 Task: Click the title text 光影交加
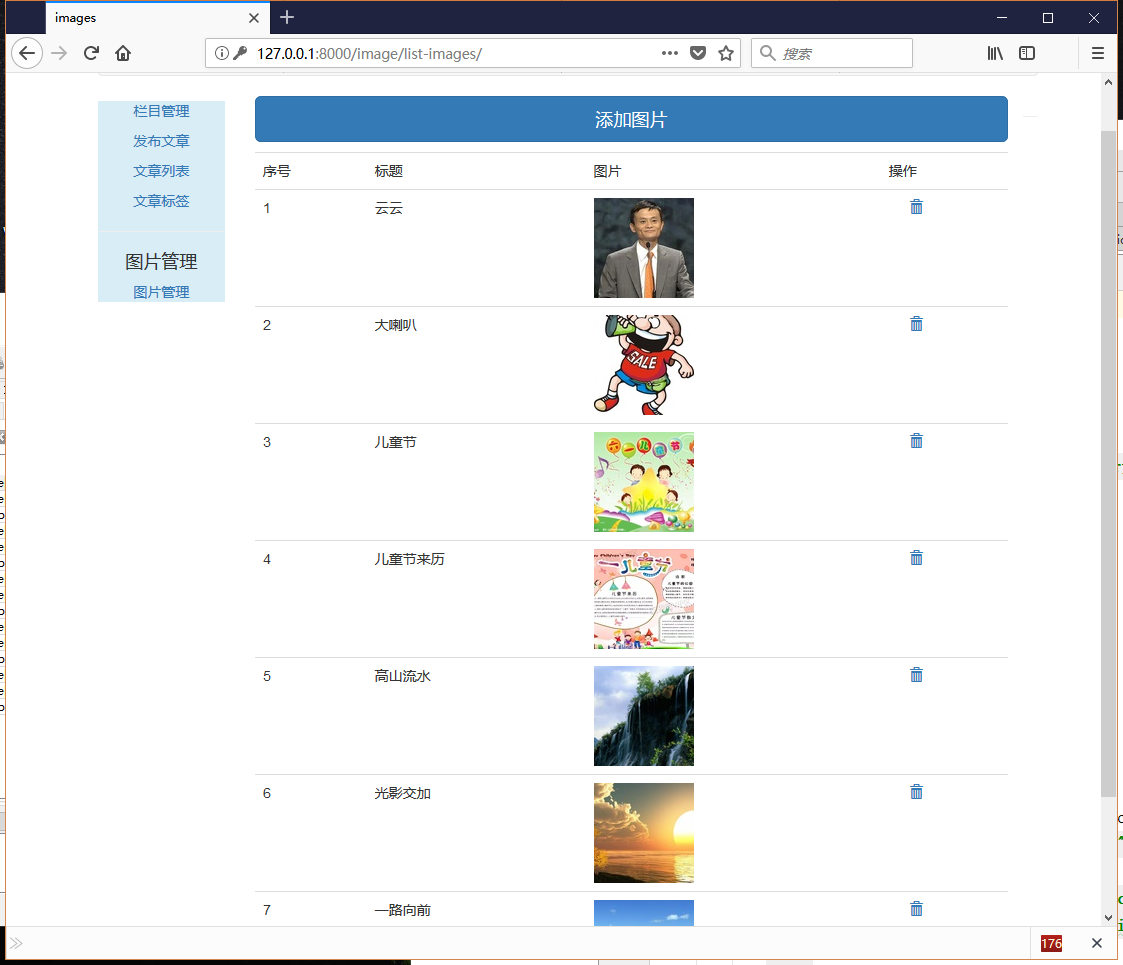pos(403,793)
